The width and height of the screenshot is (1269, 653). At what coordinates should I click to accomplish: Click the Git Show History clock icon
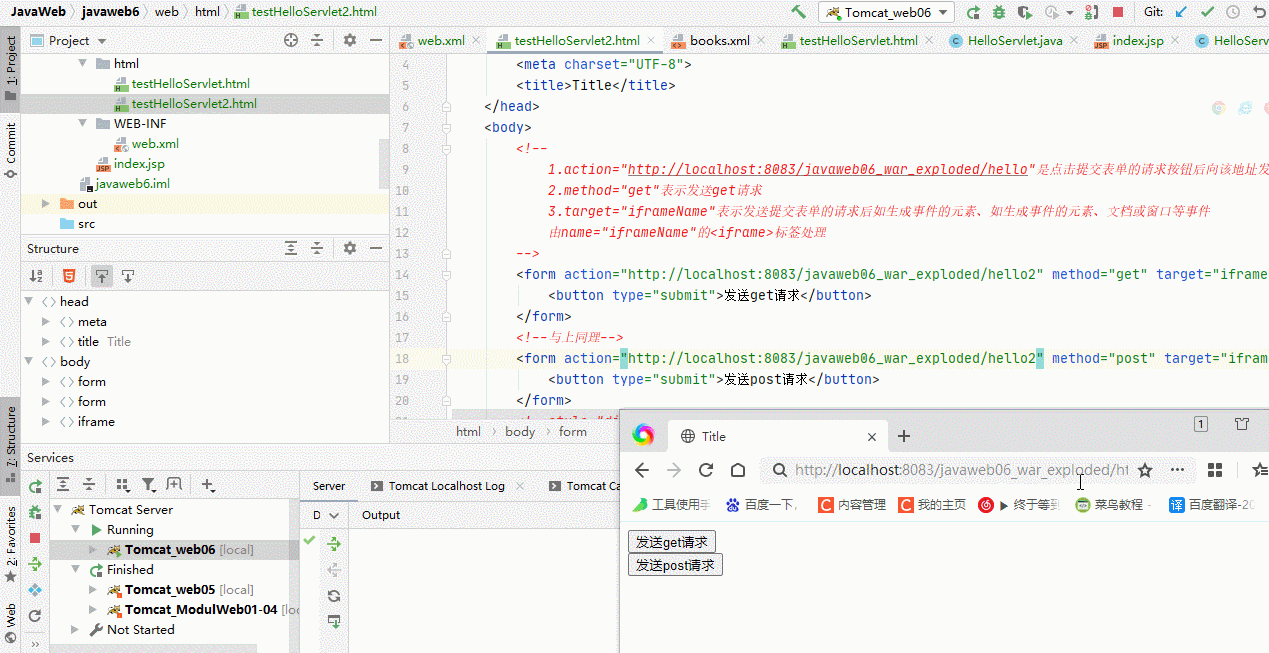[1232, 12]
